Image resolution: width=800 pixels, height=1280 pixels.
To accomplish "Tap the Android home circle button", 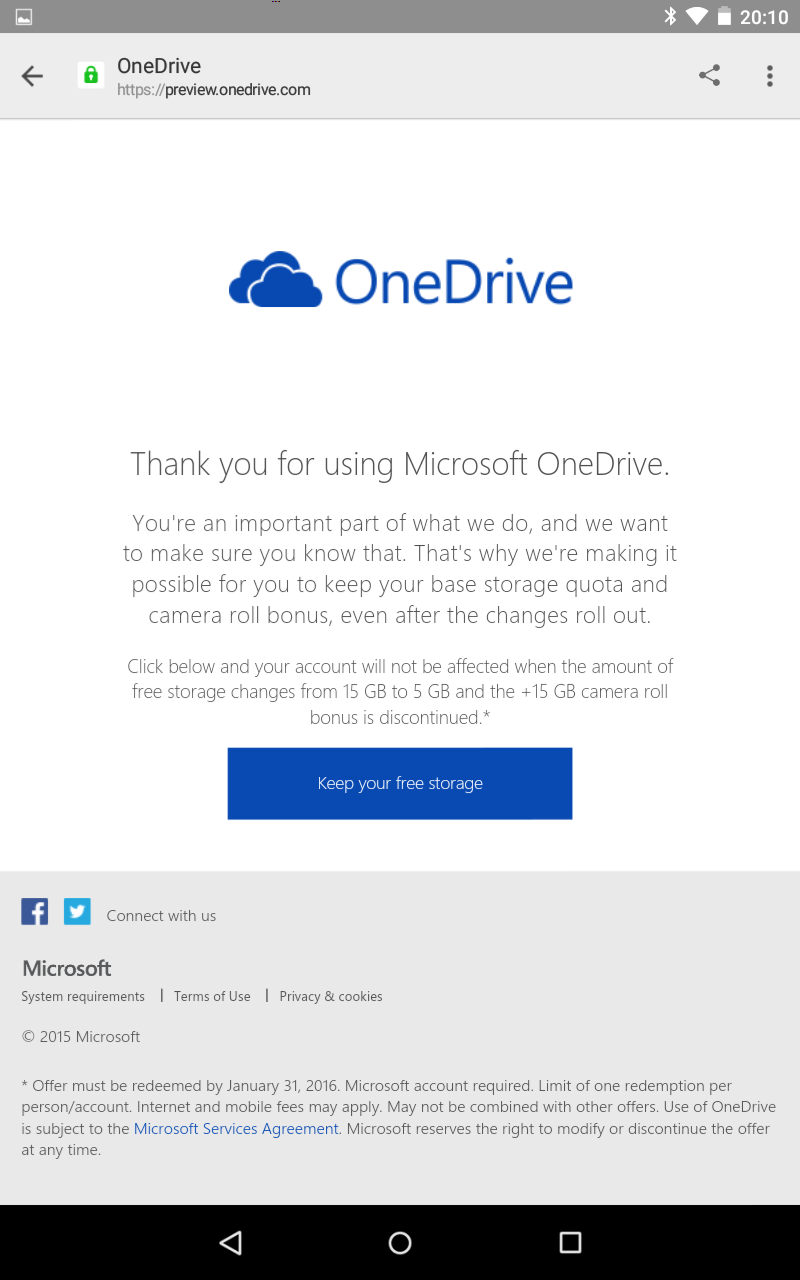I will click(400, 1242).
